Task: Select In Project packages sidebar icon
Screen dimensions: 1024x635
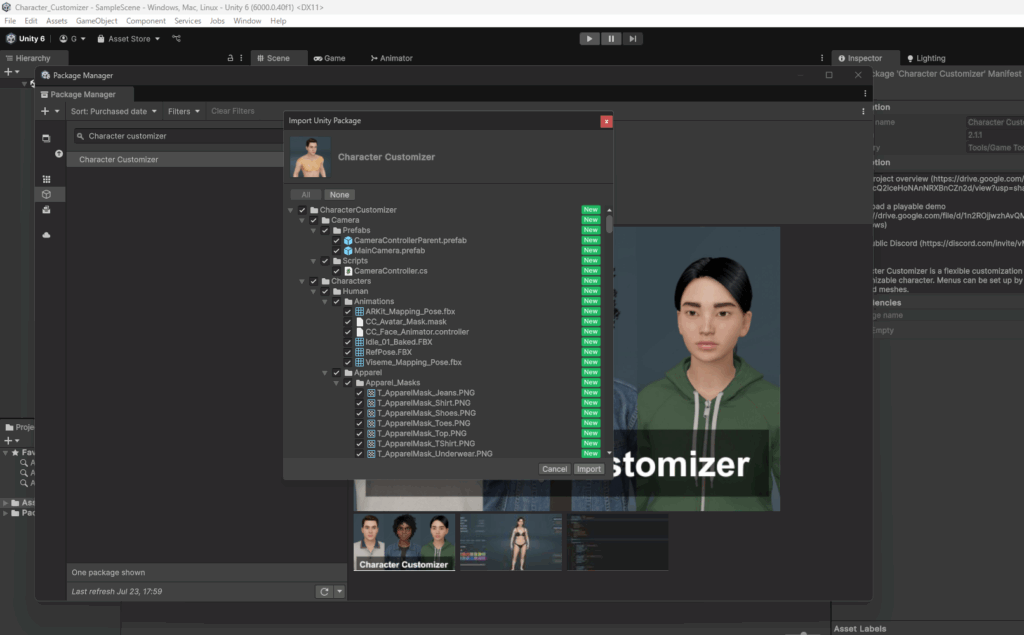Action: (46, 138)
